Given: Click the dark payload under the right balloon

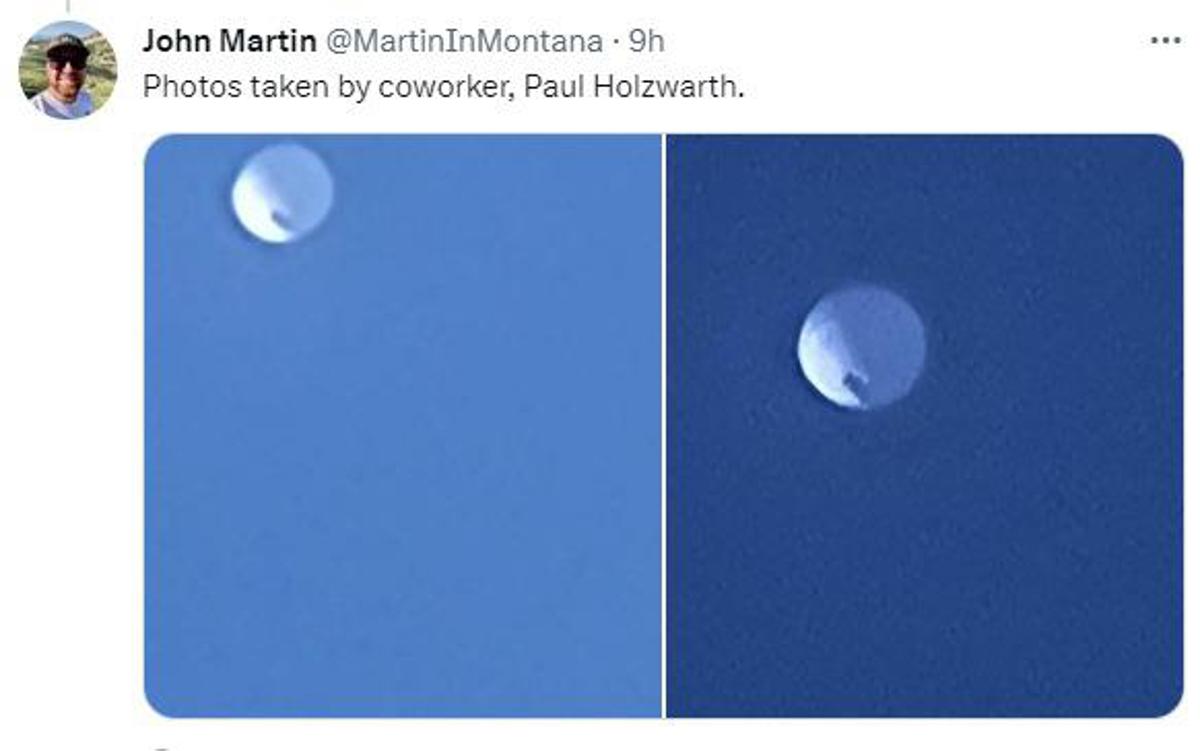Looking at the screenshot, I should pos(856,385).
